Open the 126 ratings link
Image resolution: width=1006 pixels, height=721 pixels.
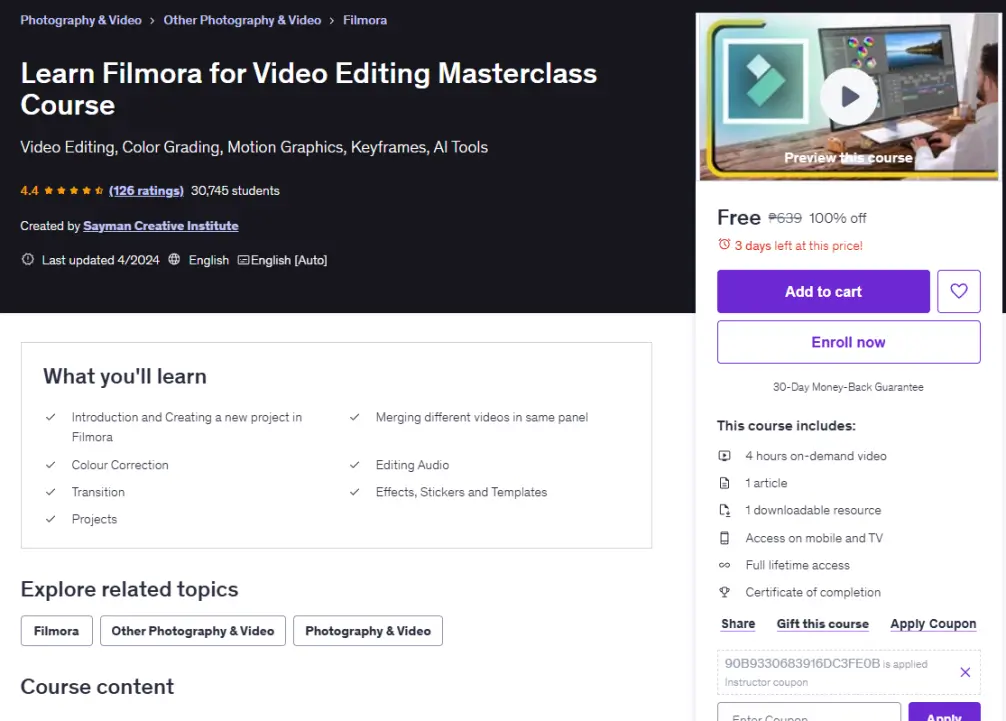146,191
